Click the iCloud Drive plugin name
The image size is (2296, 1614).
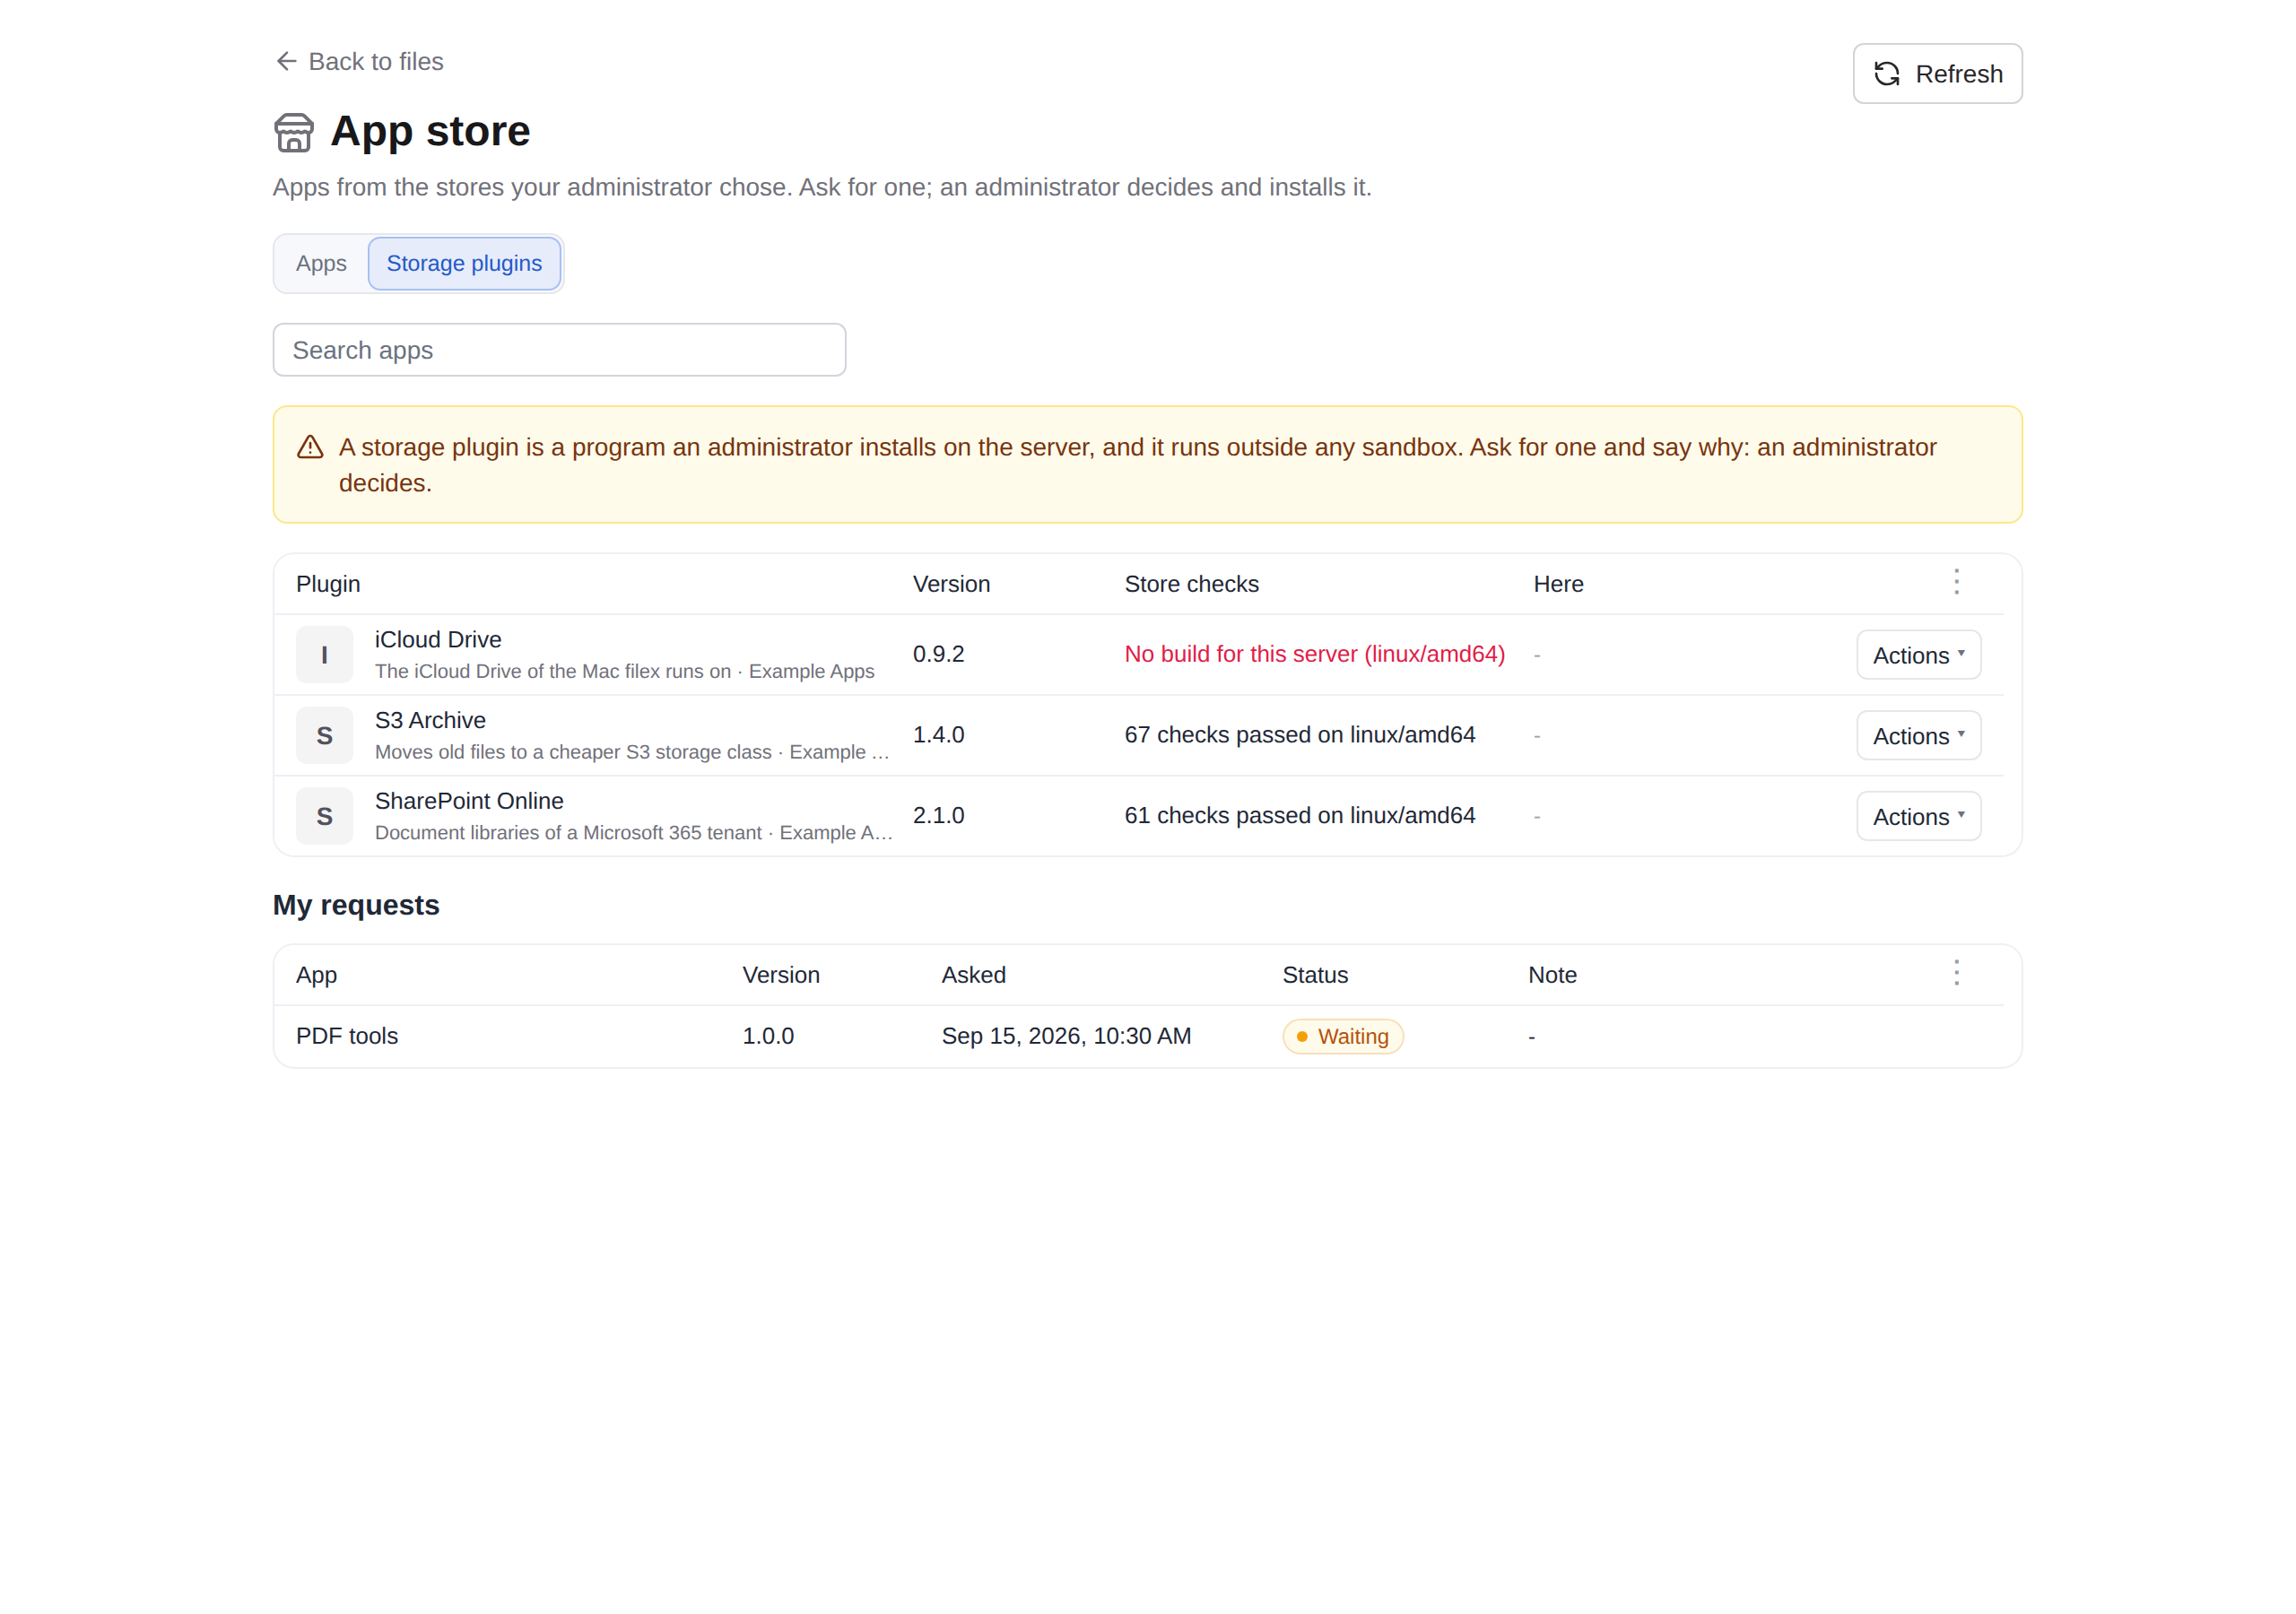438,640
